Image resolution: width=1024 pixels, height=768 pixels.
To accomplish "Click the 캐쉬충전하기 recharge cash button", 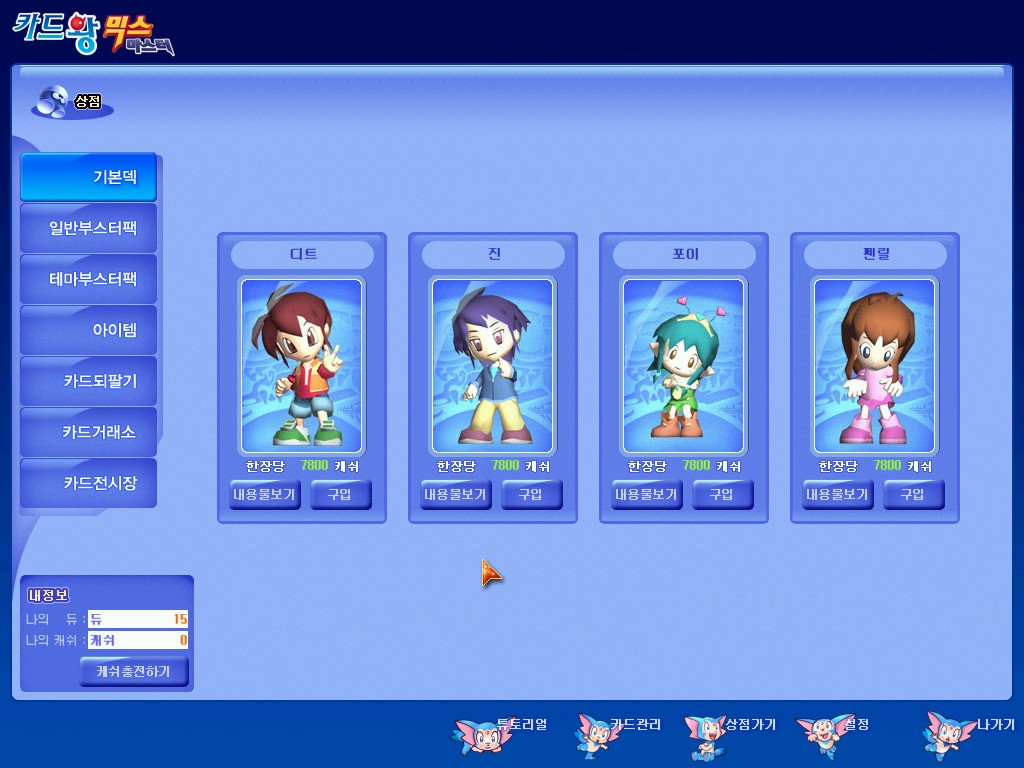I will 134,671.
